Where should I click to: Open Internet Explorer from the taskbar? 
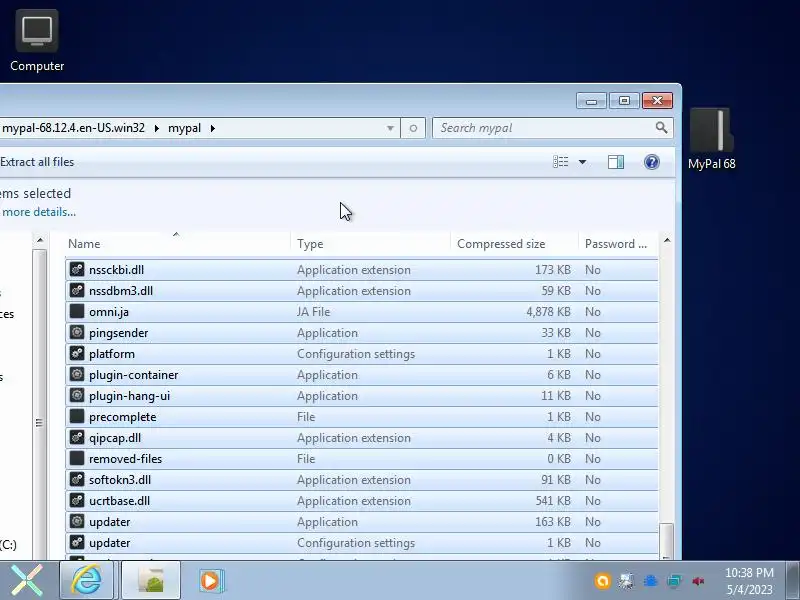click(x=87, y=580)
